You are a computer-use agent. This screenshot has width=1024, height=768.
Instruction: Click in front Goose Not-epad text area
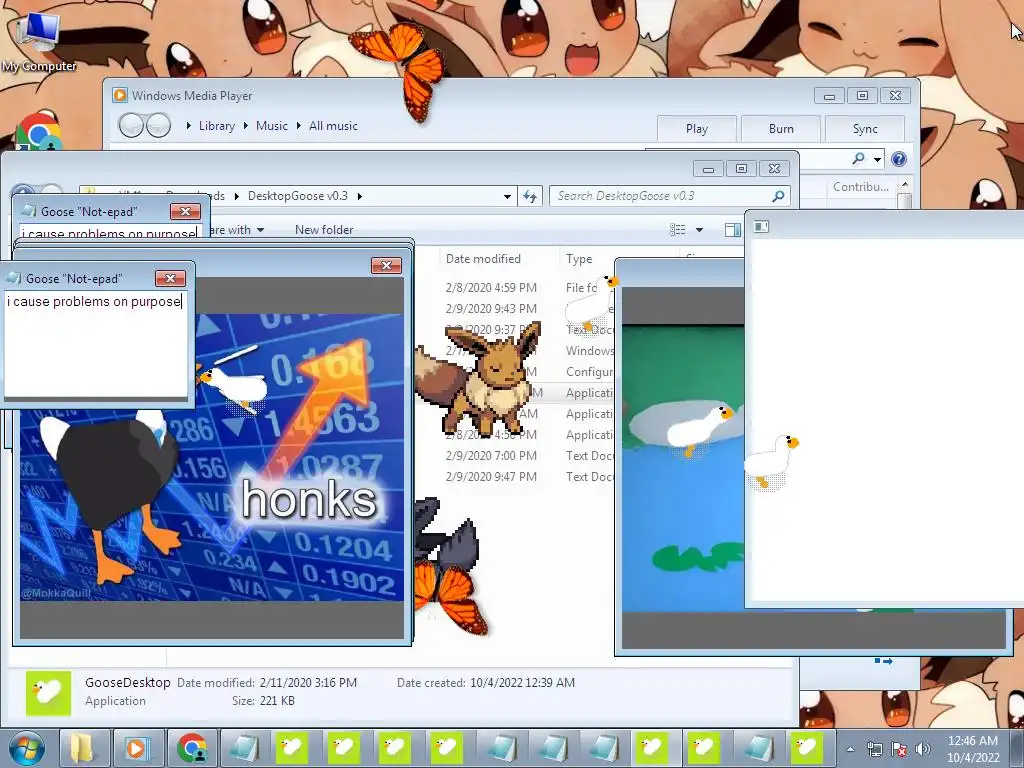pos(96,344)
